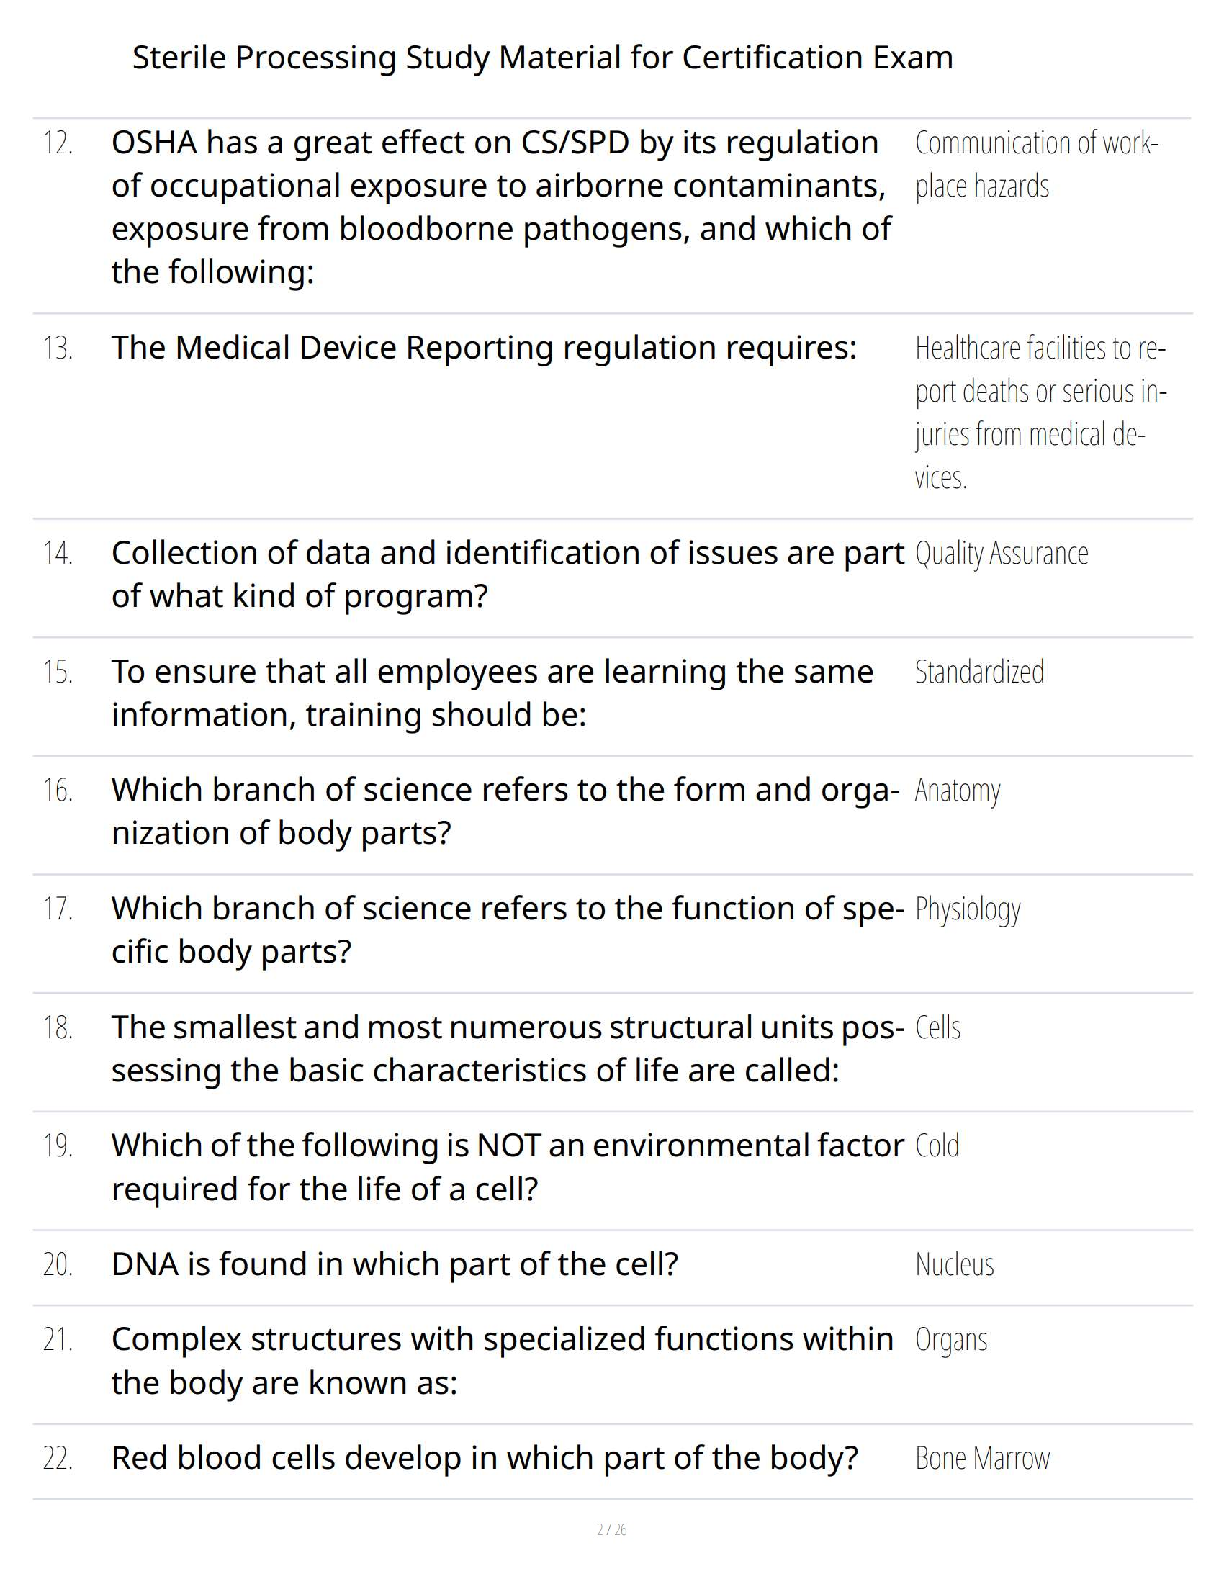The height and width of the screenshot is (1584, 1224).
Task: Select the 'Physiology' answer
Action: coord(967,910)
